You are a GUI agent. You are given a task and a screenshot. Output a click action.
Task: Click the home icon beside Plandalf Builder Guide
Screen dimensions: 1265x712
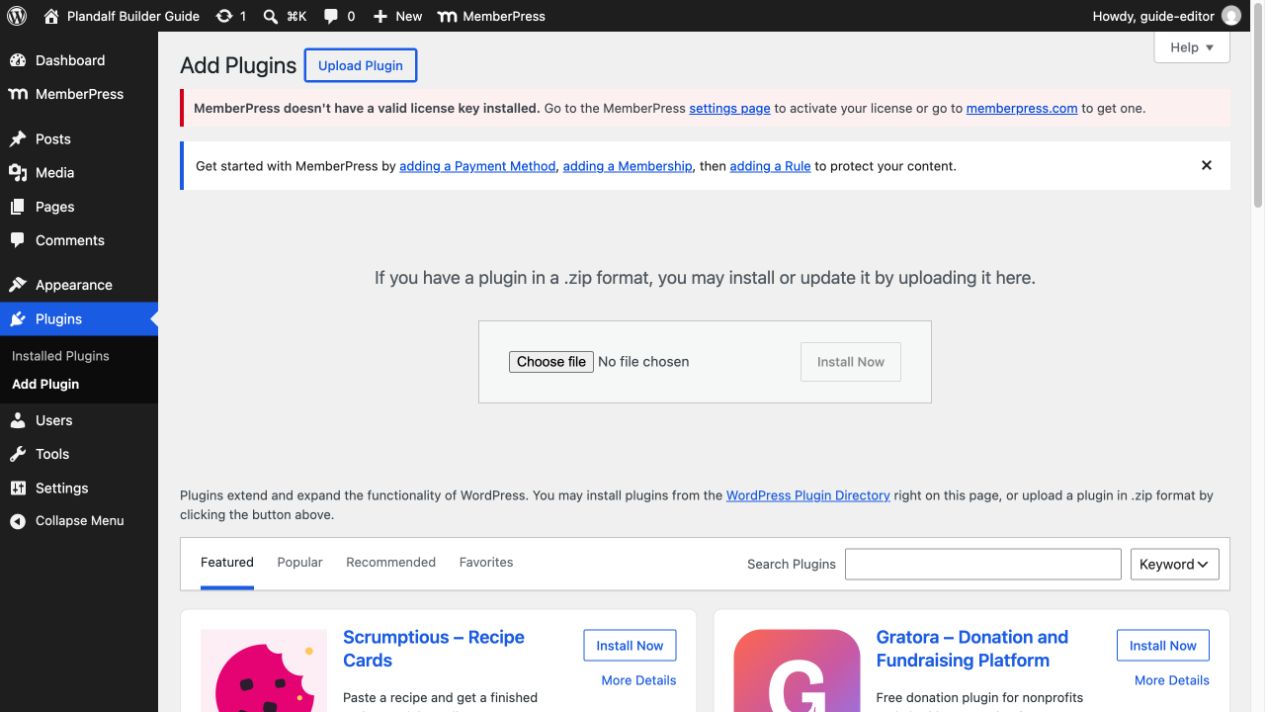52,16
